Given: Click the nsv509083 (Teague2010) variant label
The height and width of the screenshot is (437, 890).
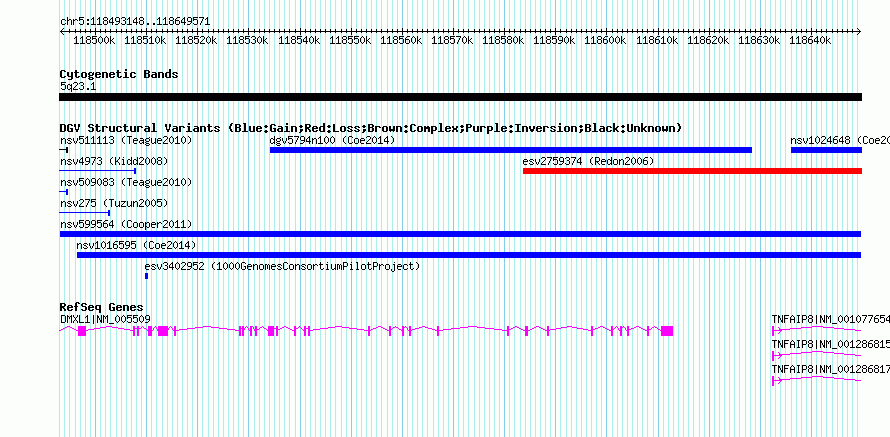Looking at the screenshot, I should [x=126, y=183].
